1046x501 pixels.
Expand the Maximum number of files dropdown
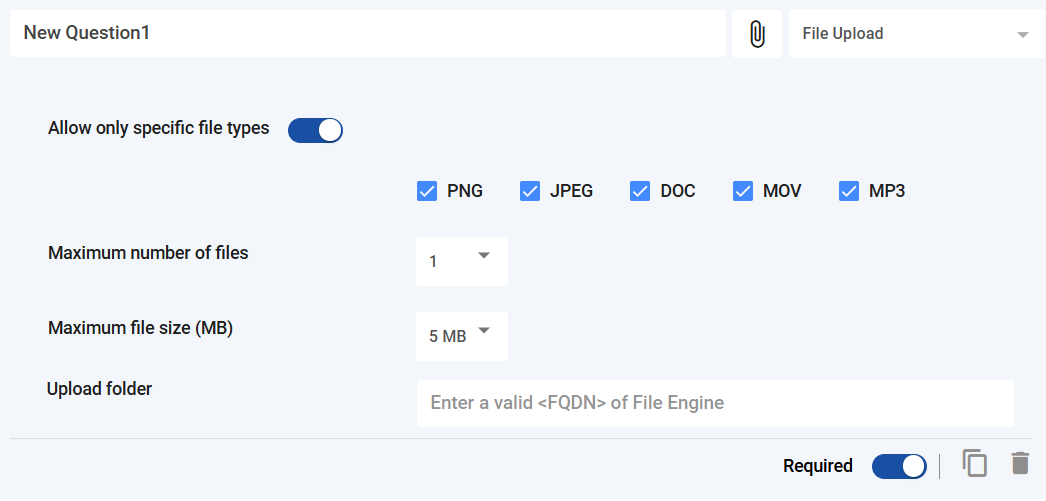pyautogui.click(x=461, y=261)
